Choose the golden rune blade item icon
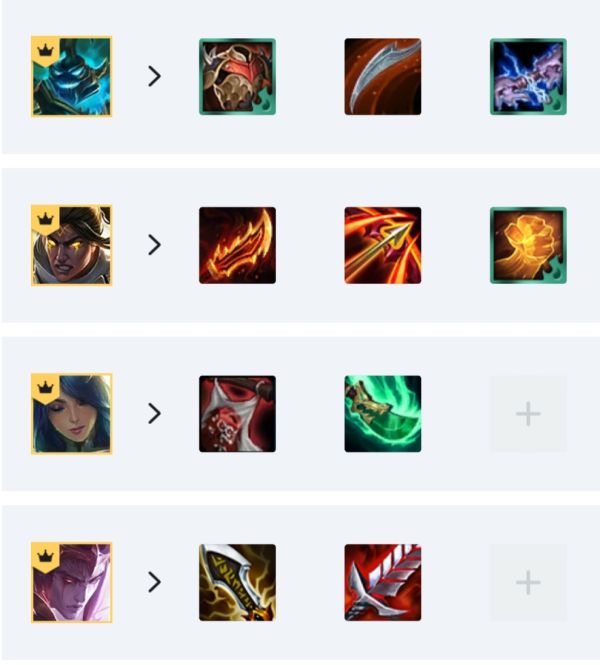This screenshot has width=600, height=665. (237, 583)
